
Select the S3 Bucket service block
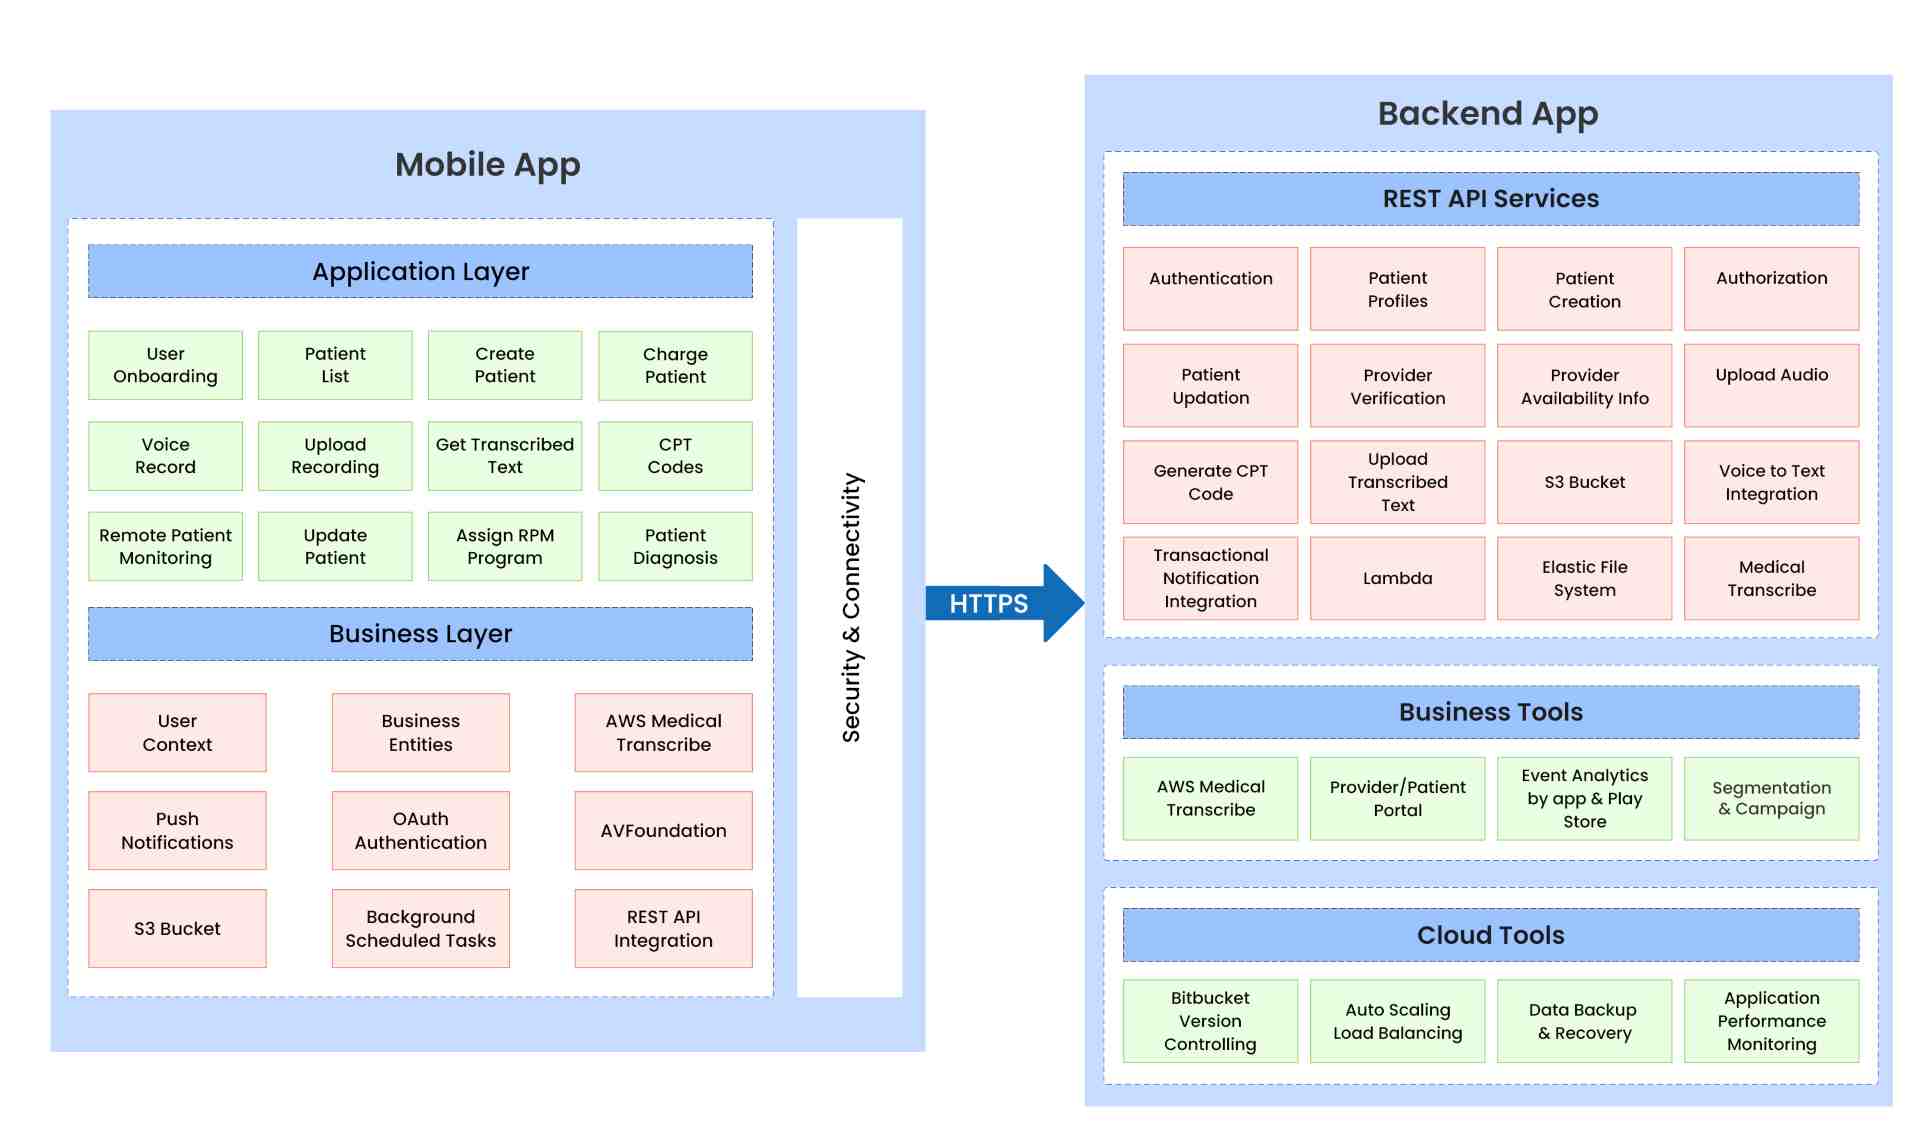1585,491
